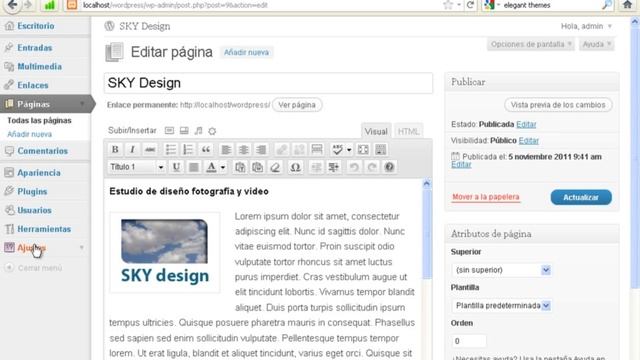This screenshot has width=640, height=360.
Task: Run the ABC spellcheck tool
Action: point(337,149)
